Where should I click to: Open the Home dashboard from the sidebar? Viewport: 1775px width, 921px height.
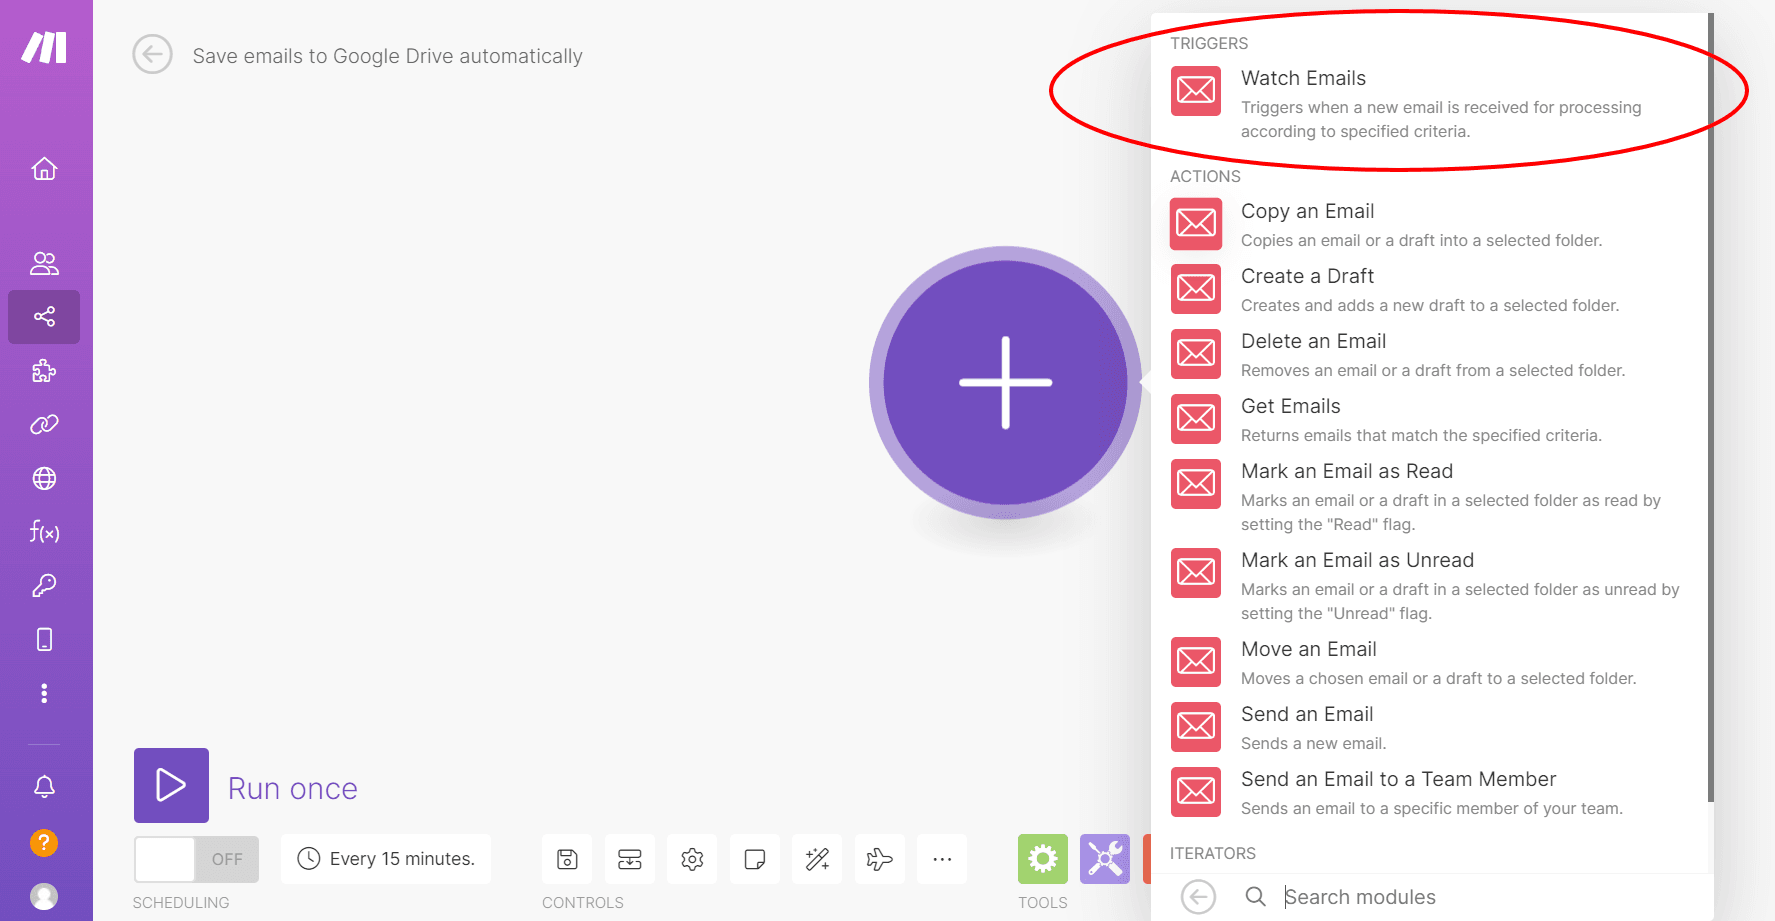pos(44,168)
